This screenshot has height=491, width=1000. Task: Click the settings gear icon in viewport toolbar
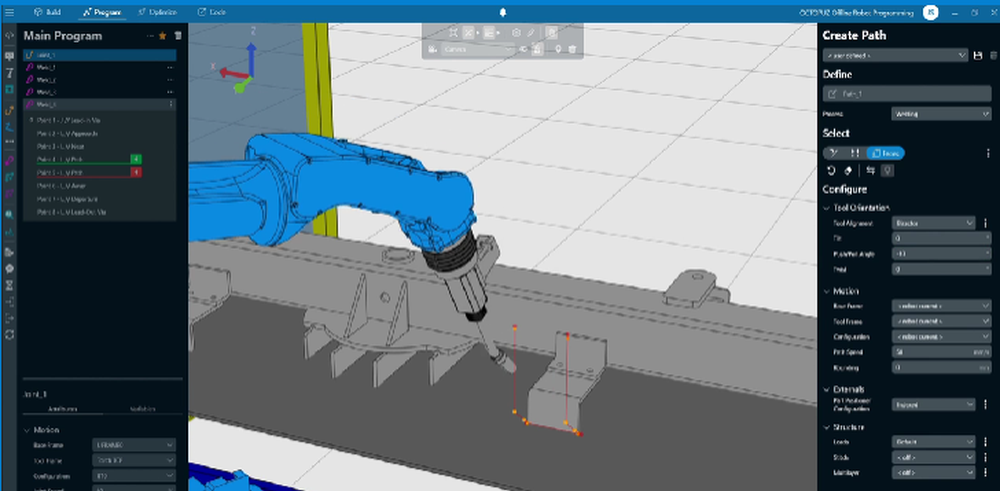(x=517, y=32)
